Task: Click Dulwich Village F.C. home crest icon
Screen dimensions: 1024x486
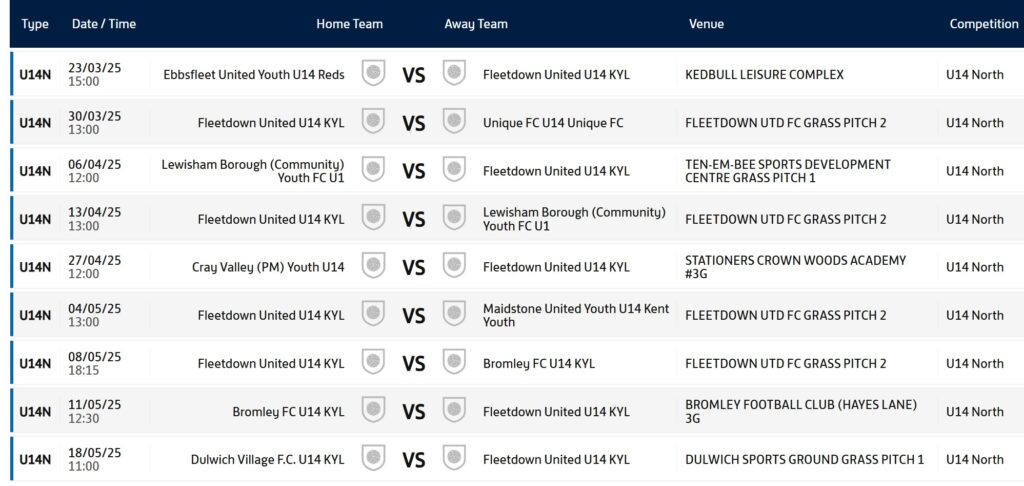Action: [374, 458]
